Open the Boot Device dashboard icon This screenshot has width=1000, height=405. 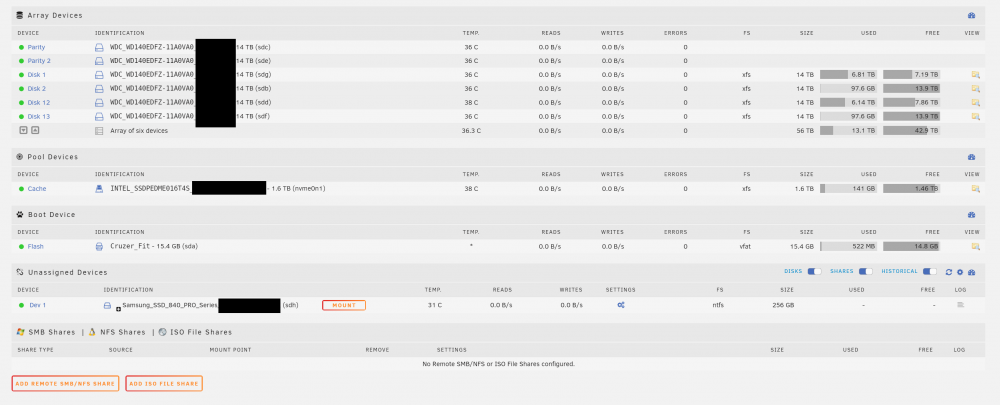971,215
